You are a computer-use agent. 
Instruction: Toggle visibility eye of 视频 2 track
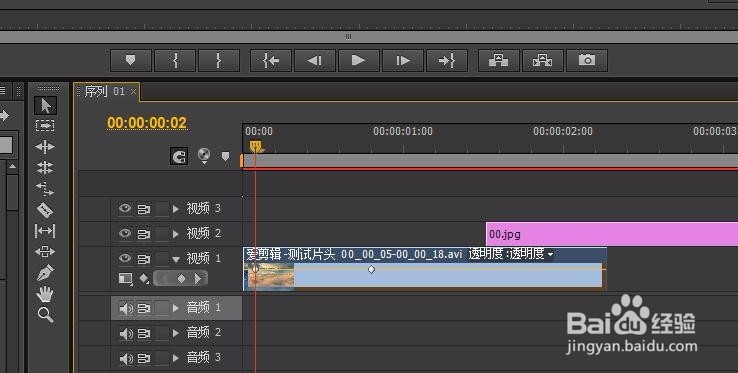click(125, 233)
